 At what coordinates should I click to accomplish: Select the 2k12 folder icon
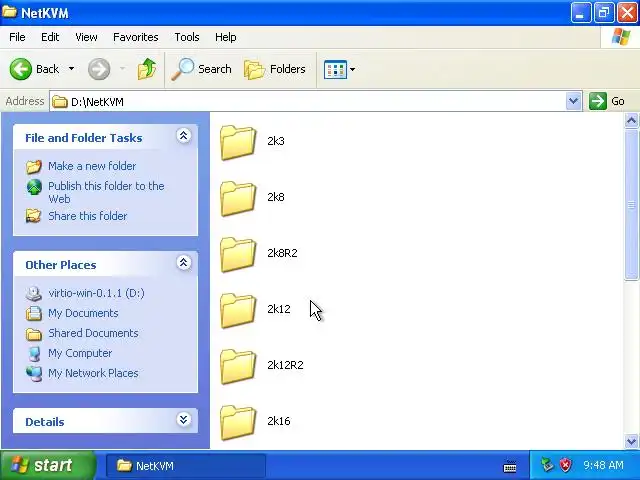238,310
